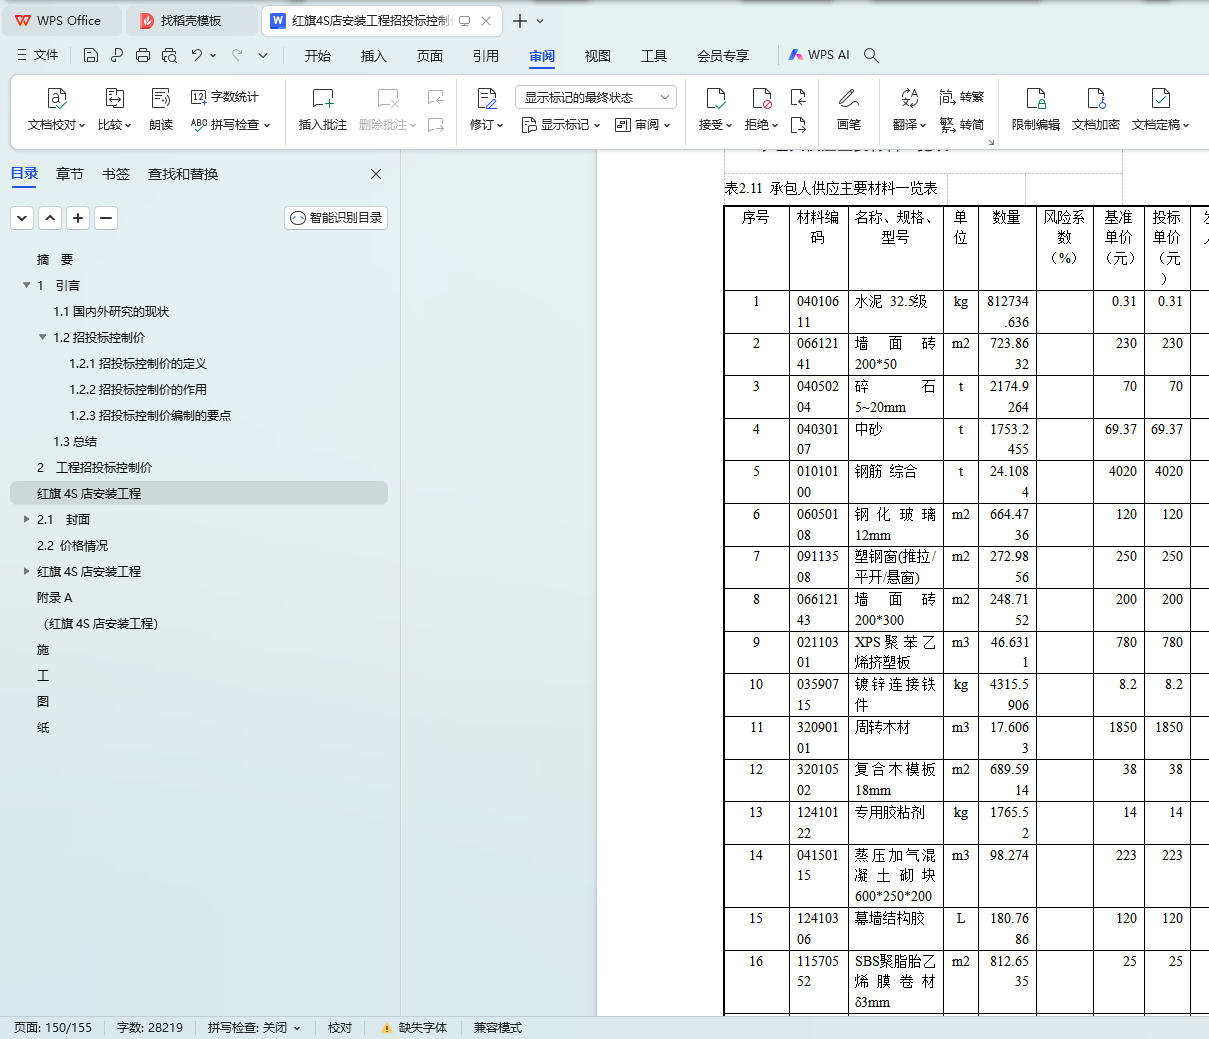The image size is (1209, 1039).
Task: Open the document proofreading tool 文档校对
Action: [57, 110]
